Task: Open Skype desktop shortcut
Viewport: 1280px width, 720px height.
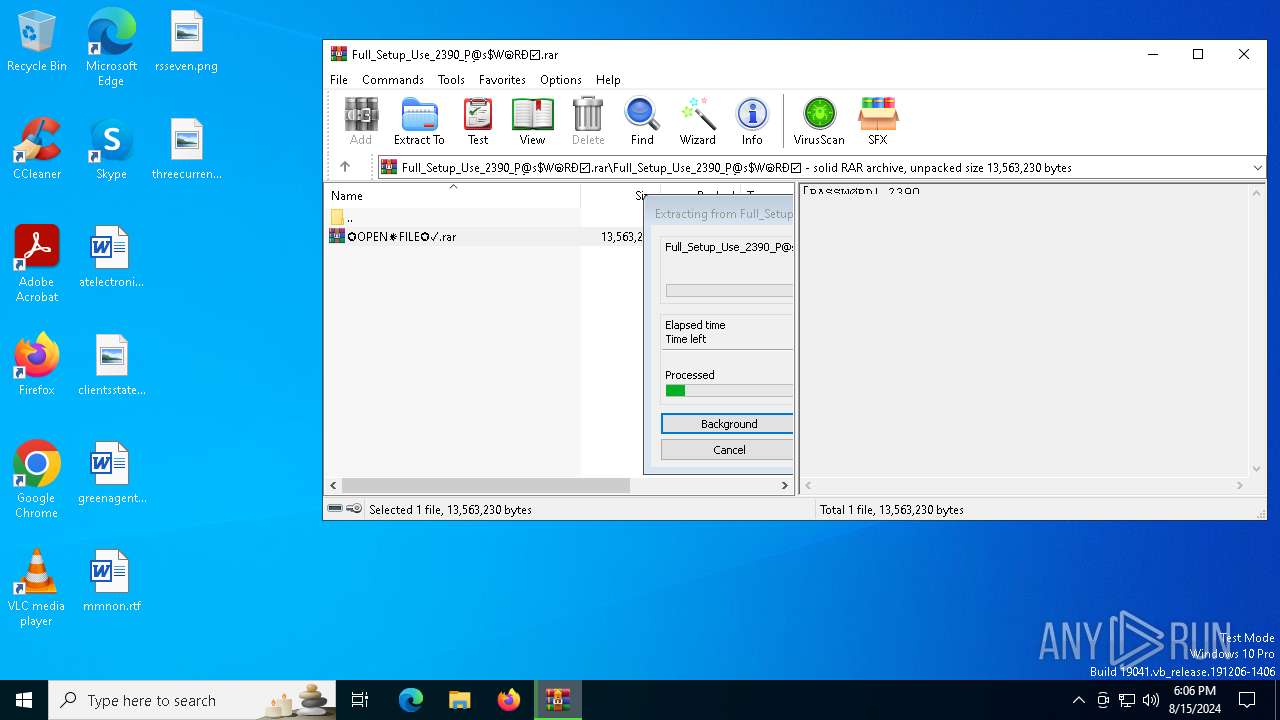Action: pyautogui.click(x=111, y=149)
